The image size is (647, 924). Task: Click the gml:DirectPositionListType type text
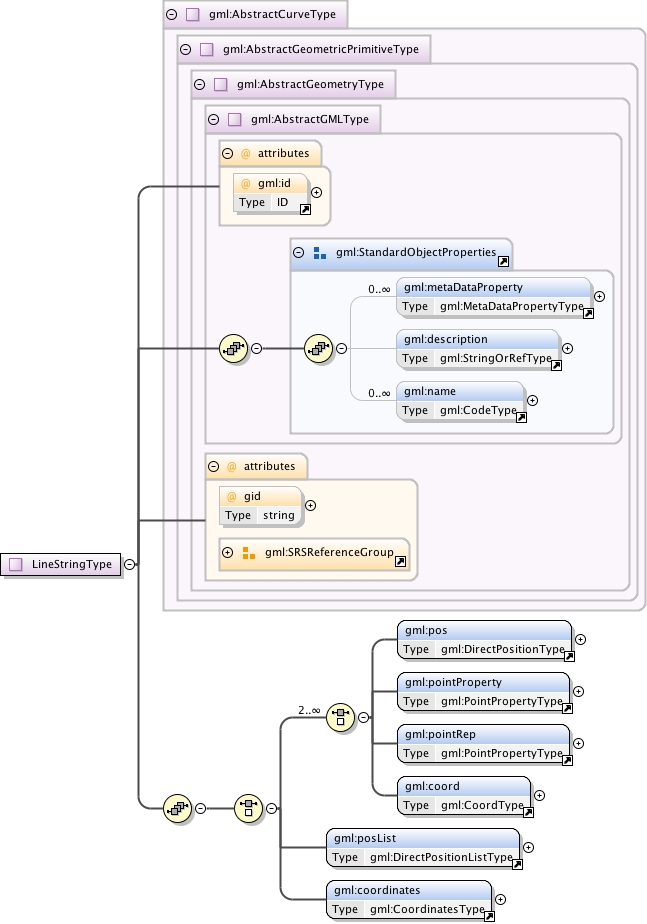pos(441,857)
